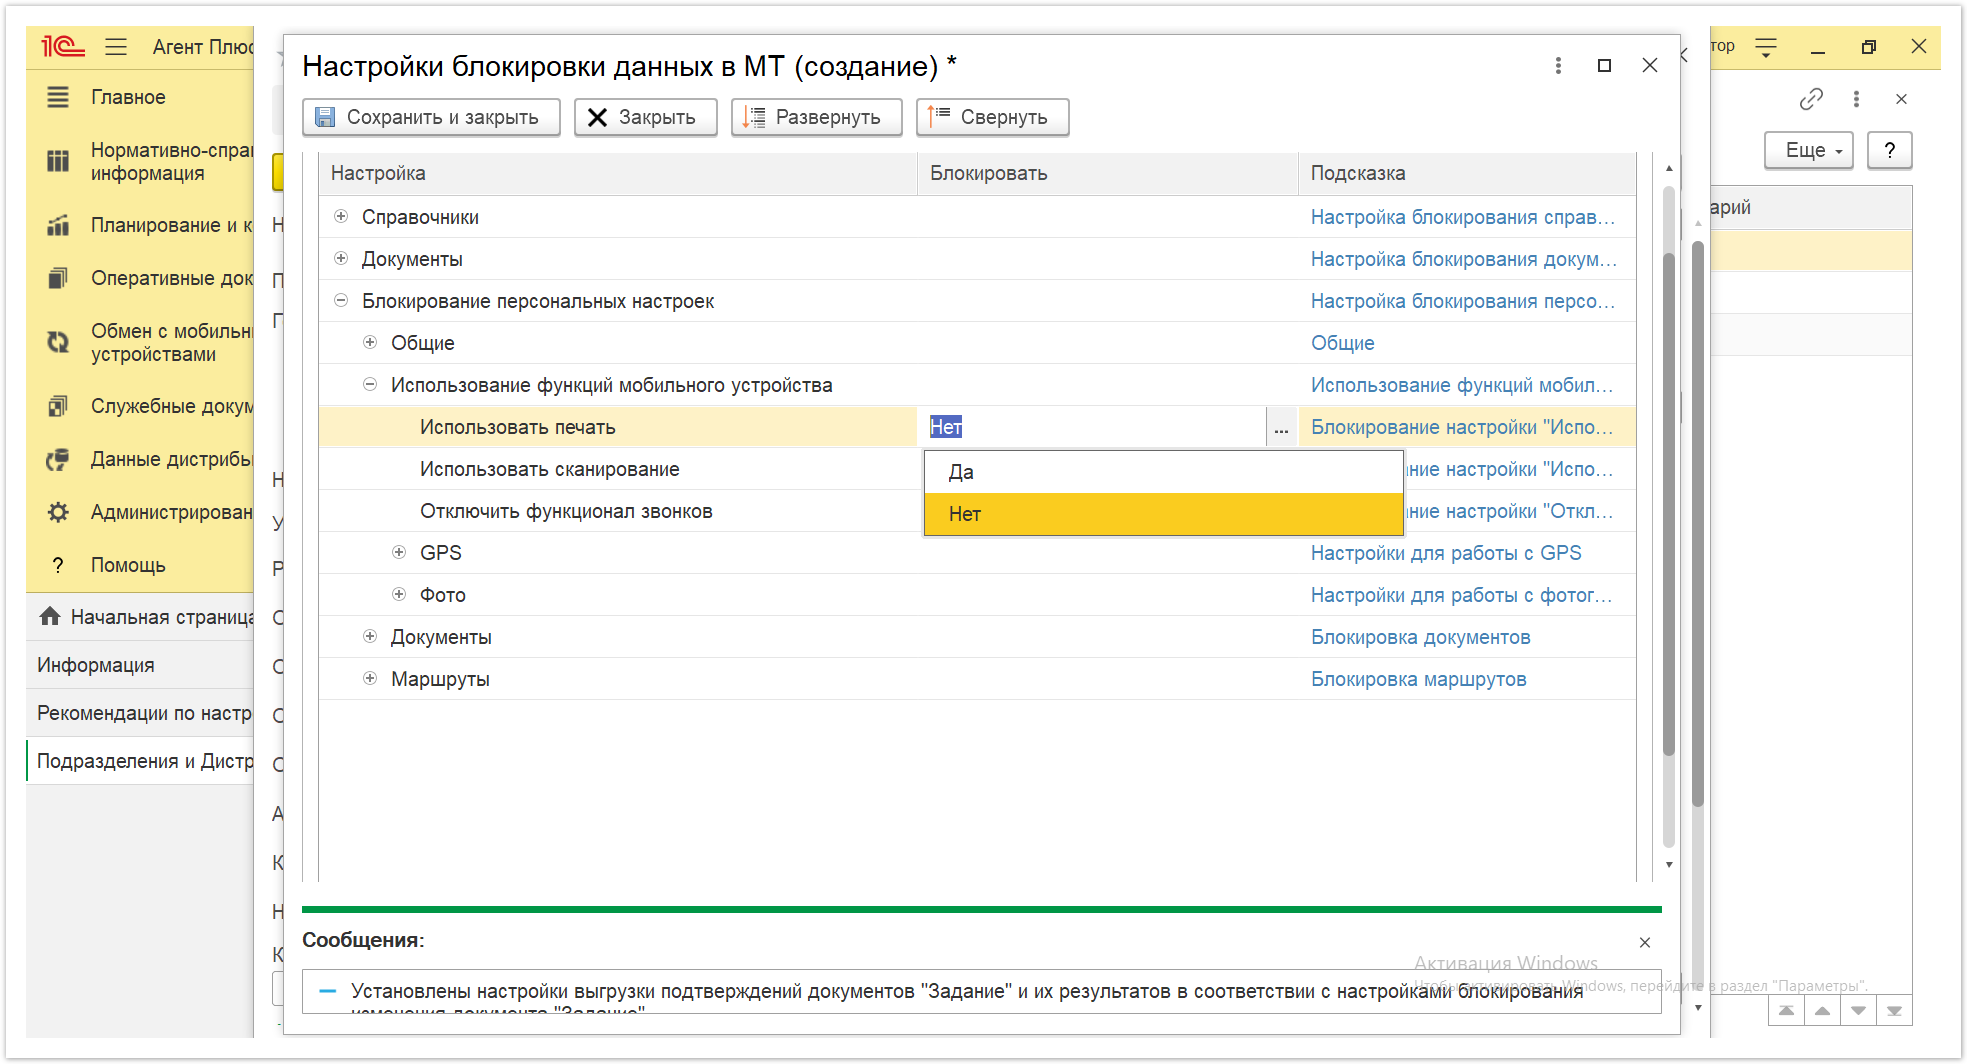This screenshot has height=1064, width=1967.
Task: Click Блокировать column header
Action: (x=1108, y=173)
